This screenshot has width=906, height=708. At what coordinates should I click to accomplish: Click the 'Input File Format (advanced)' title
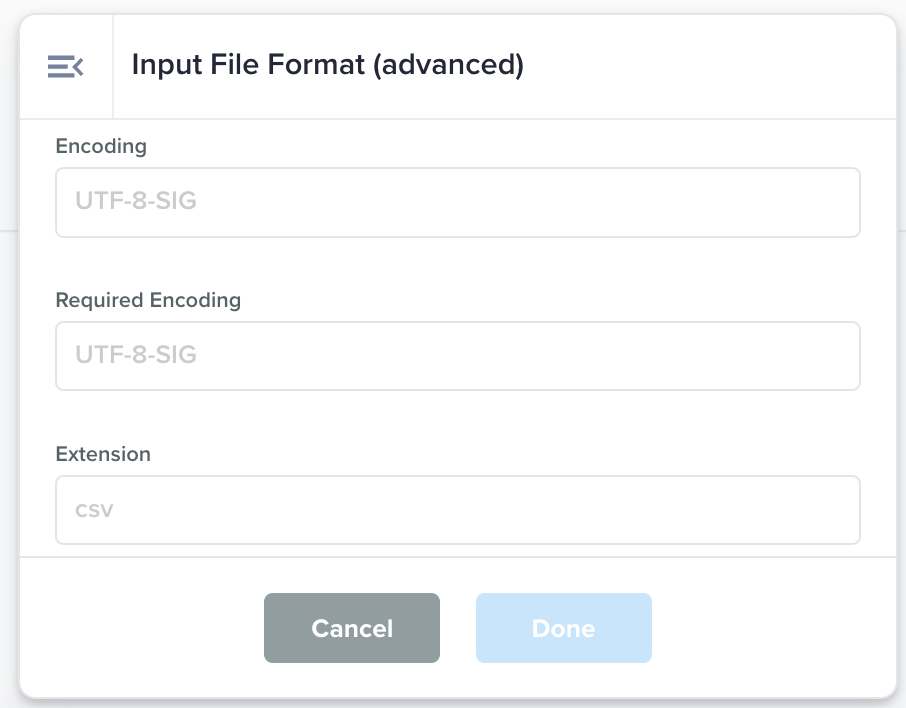point(327,66)
